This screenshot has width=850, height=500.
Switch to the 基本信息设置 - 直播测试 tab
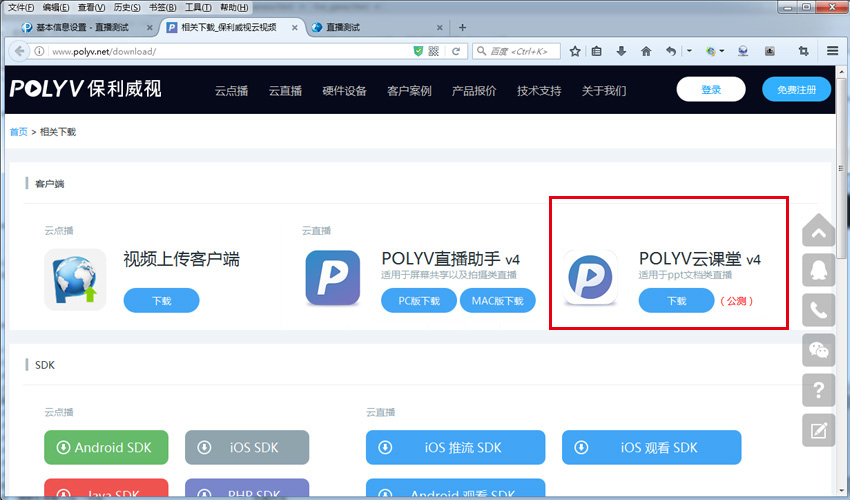click(x=80, y=27)
